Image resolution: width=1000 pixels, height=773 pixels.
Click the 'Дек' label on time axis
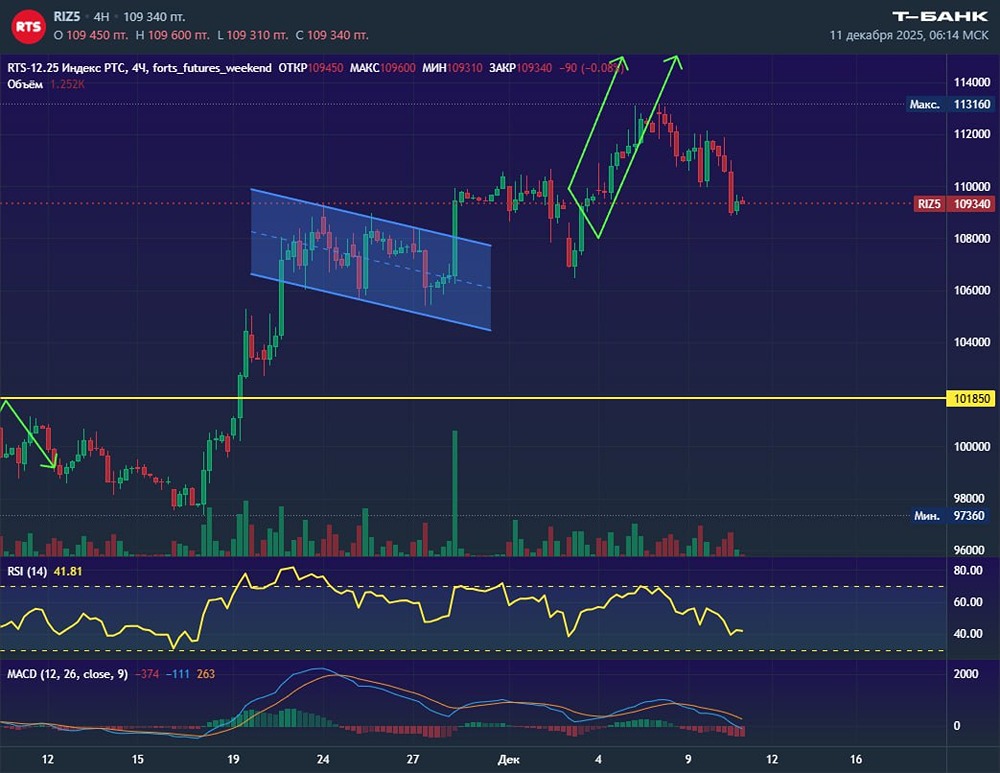point(508,760)
